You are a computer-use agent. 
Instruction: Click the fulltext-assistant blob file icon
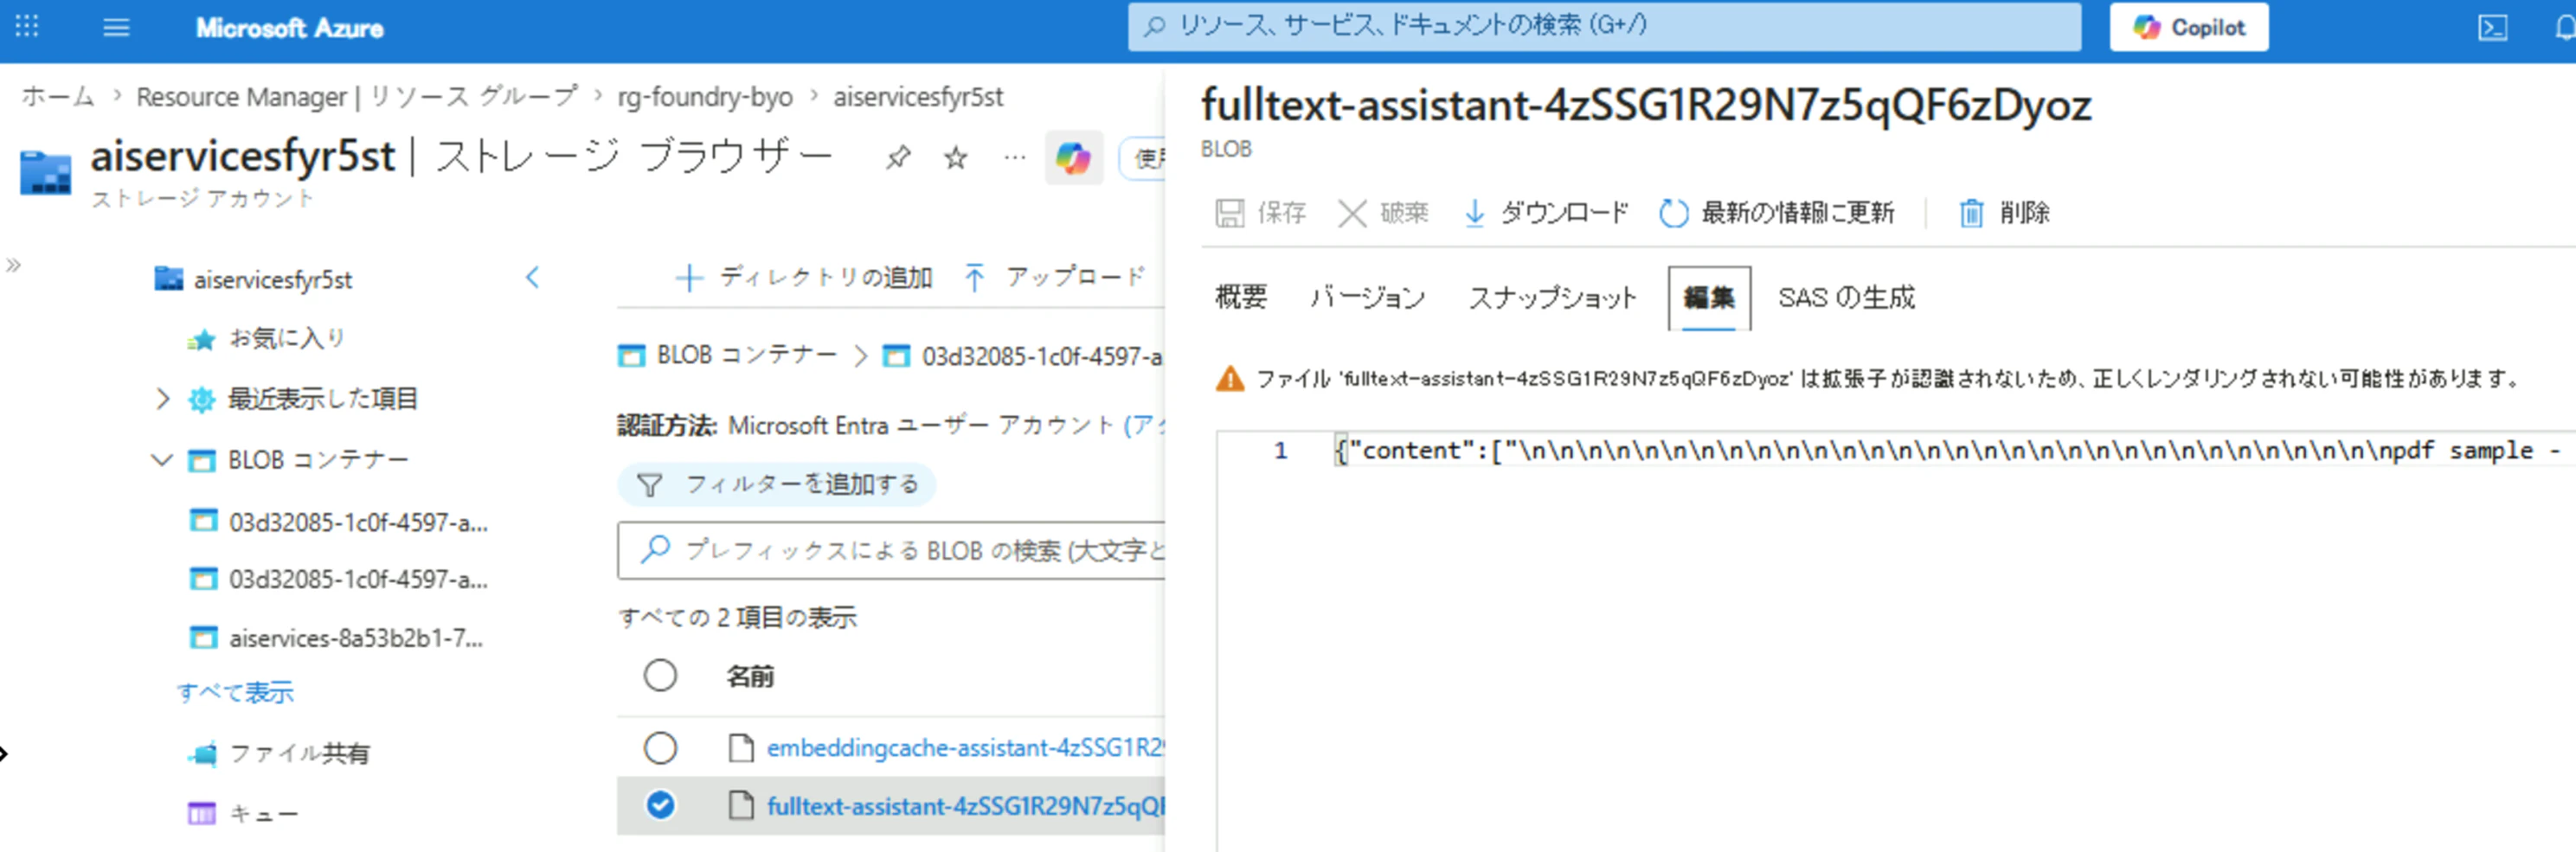pos(741,805)
